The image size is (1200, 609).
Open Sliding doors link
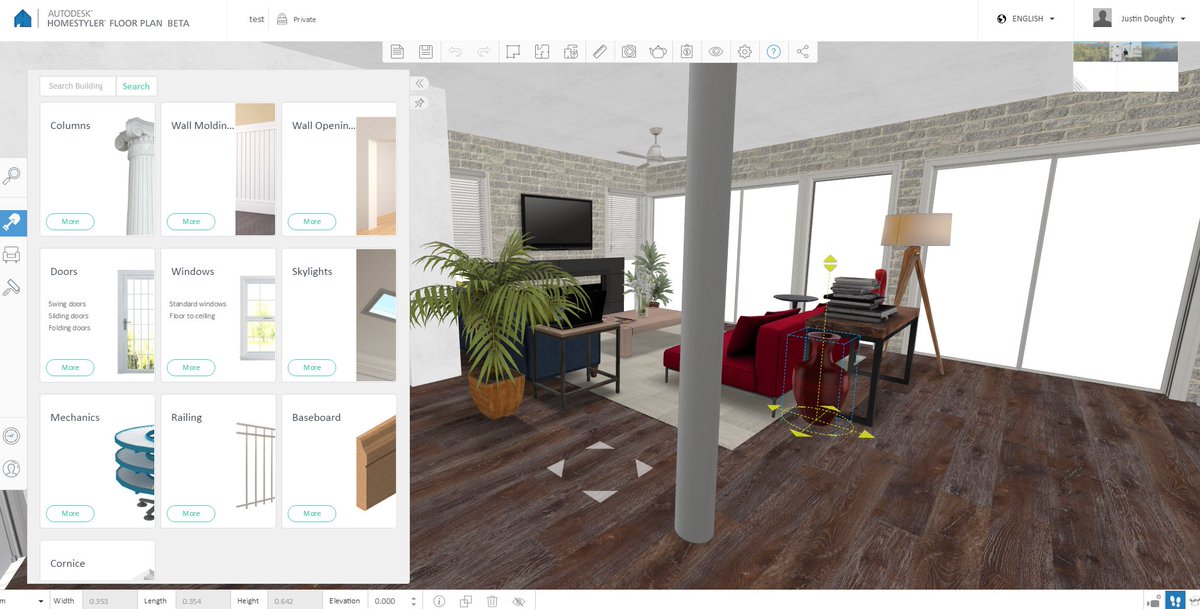click(68, 316)
